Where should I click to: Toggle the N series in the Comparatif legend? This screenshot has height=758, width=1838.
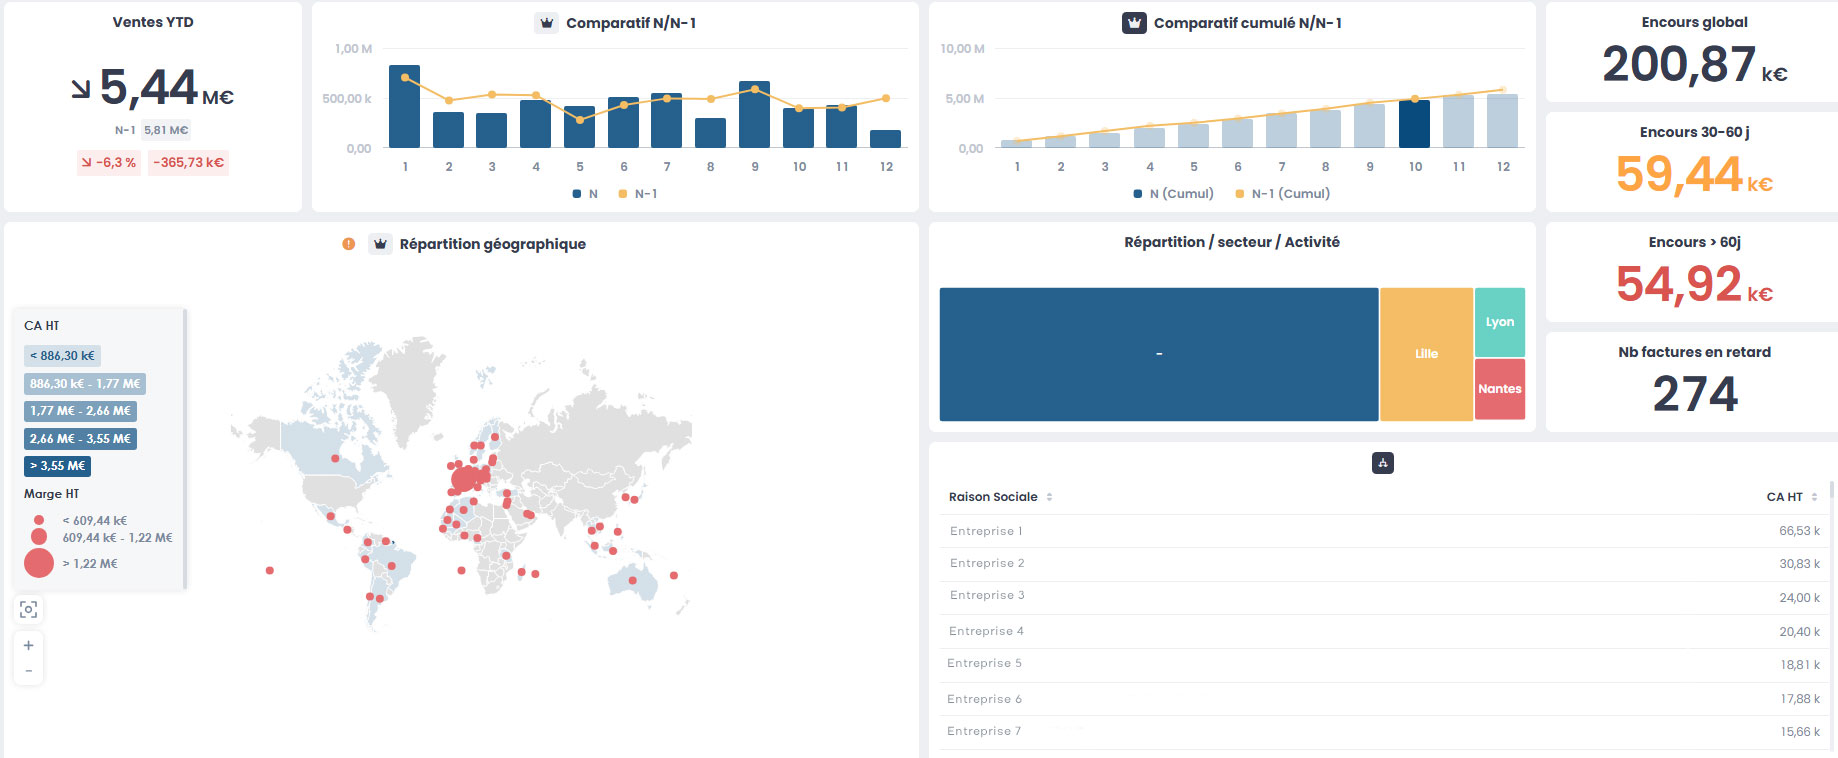pyautogui.click(x=586, y=194)
